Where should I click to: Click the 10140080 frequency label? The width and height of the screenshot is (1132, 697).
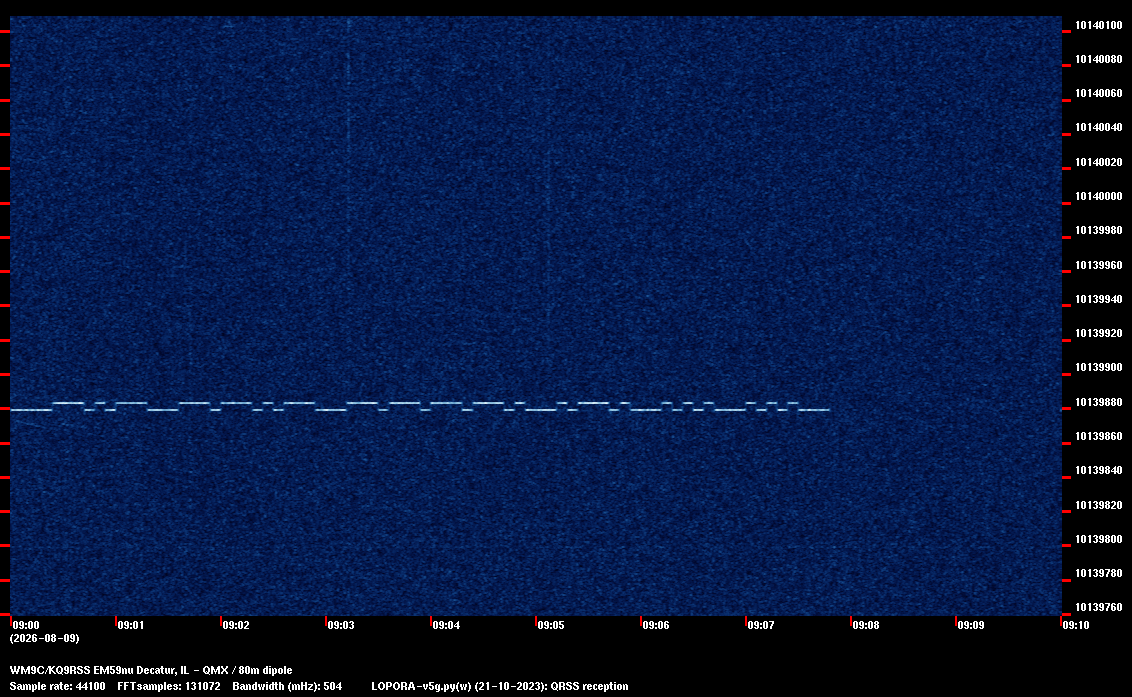coord(1099,59)
